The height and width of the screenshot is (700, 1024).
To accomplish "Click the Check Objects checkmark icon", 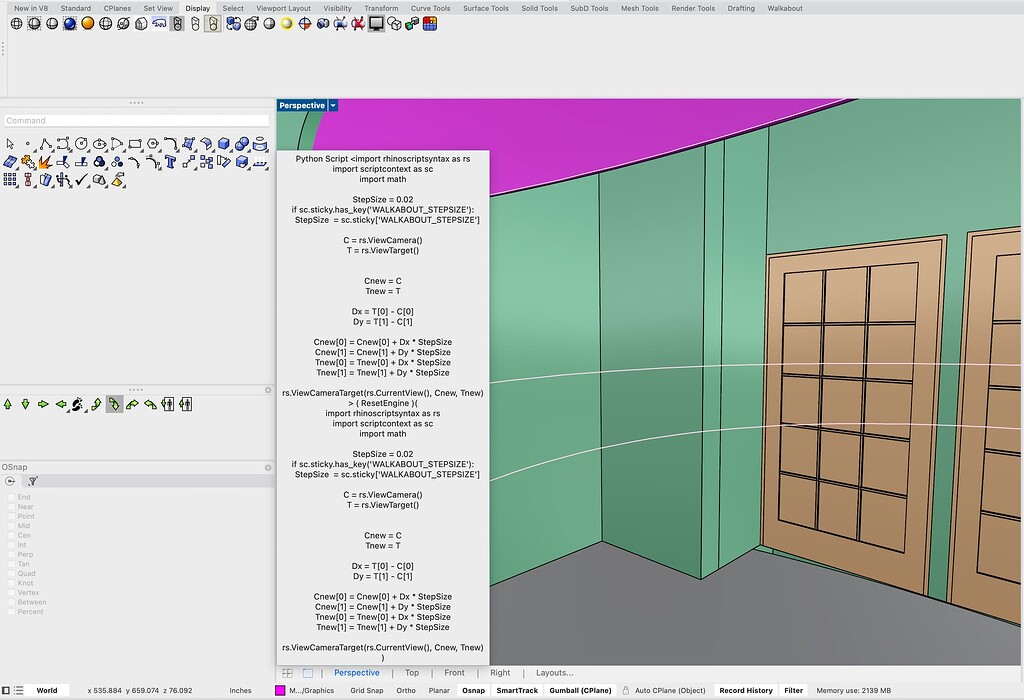I will (x=82, y=180).
